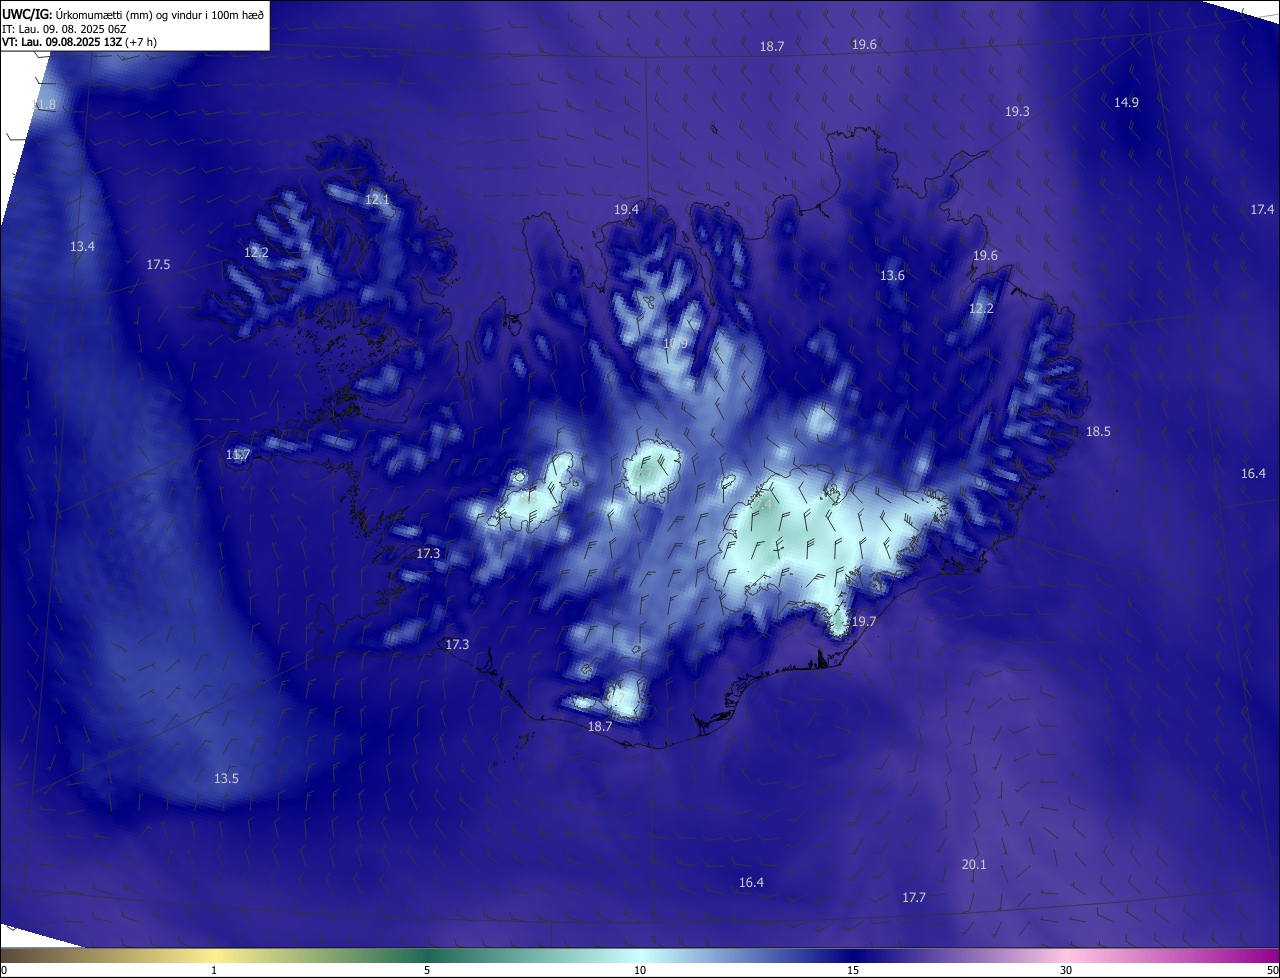1280x978 pixels.
Task: Click the colorbar tick label '10'
Action: (640, 970)
